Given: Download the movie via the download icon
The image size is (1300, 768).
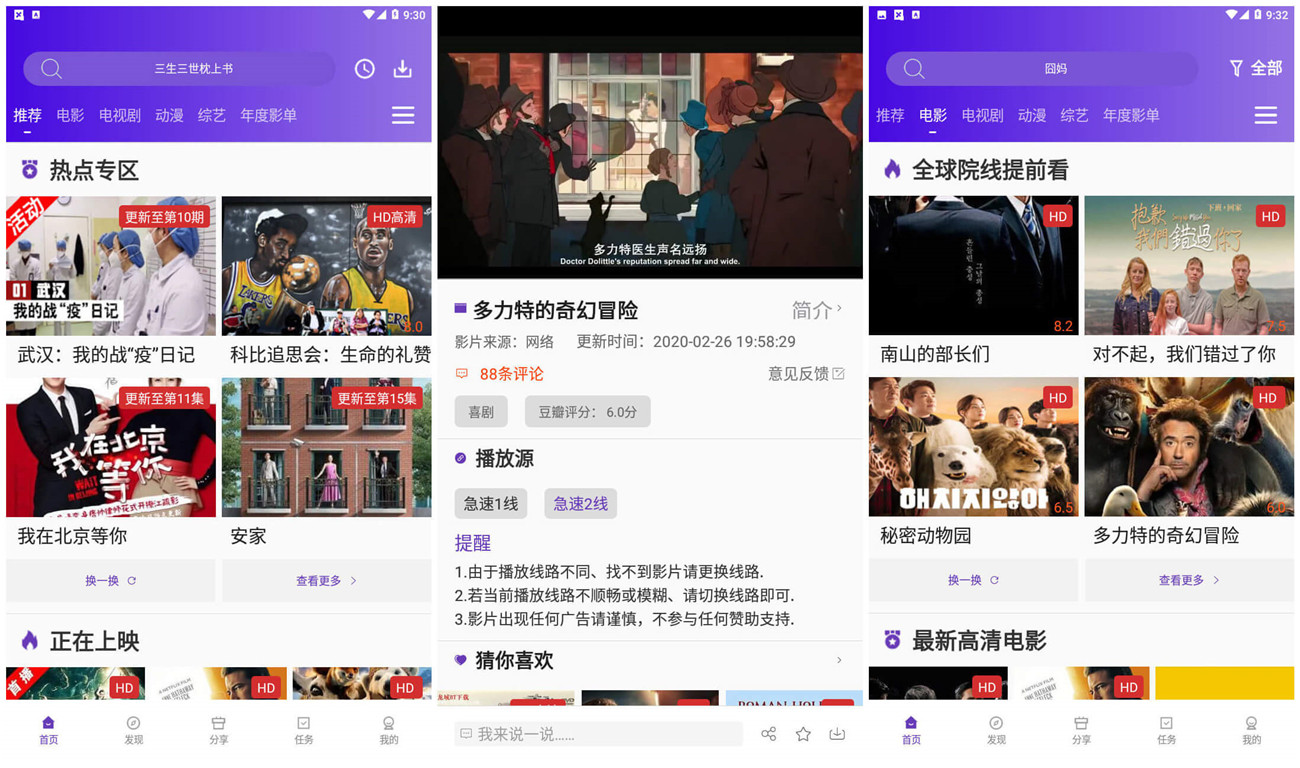Looking at the screenshot, I should click(837, 733).
